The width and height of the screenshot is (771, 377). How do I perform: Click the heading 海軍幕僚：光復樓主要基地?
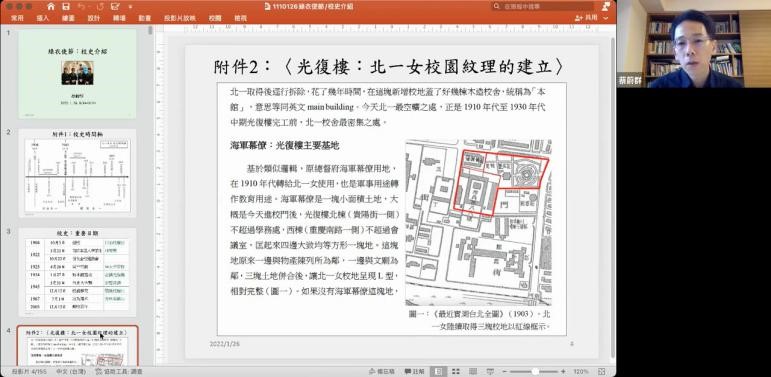coord(285,145)
